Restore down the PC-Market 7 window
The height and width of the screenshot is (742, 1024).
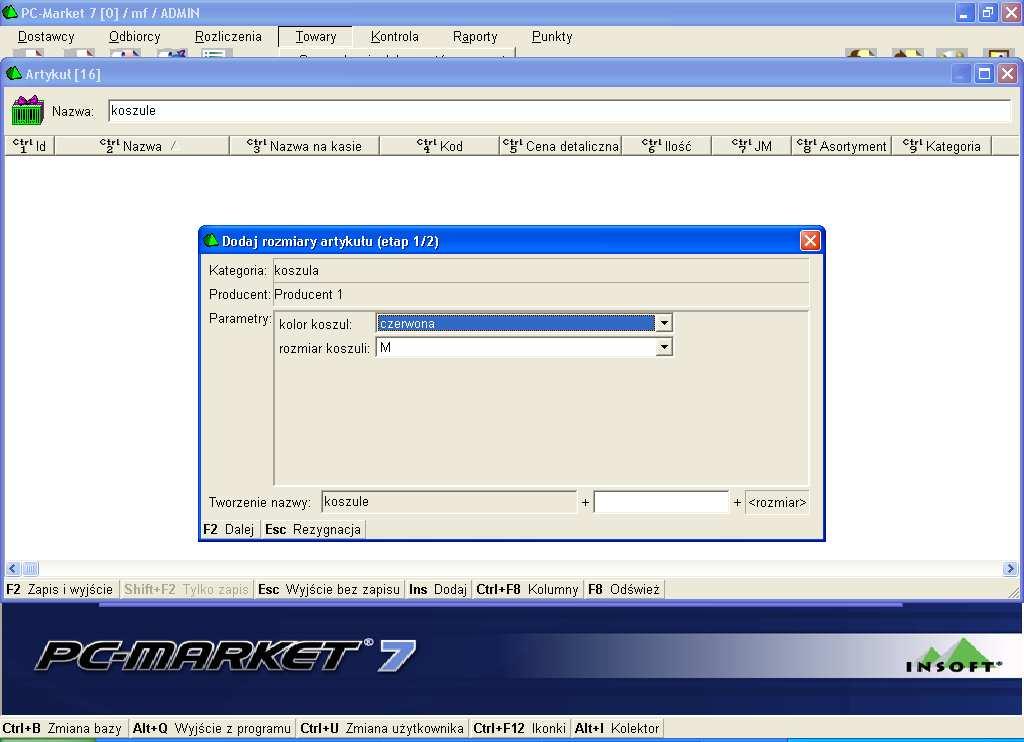pos(987,12)
